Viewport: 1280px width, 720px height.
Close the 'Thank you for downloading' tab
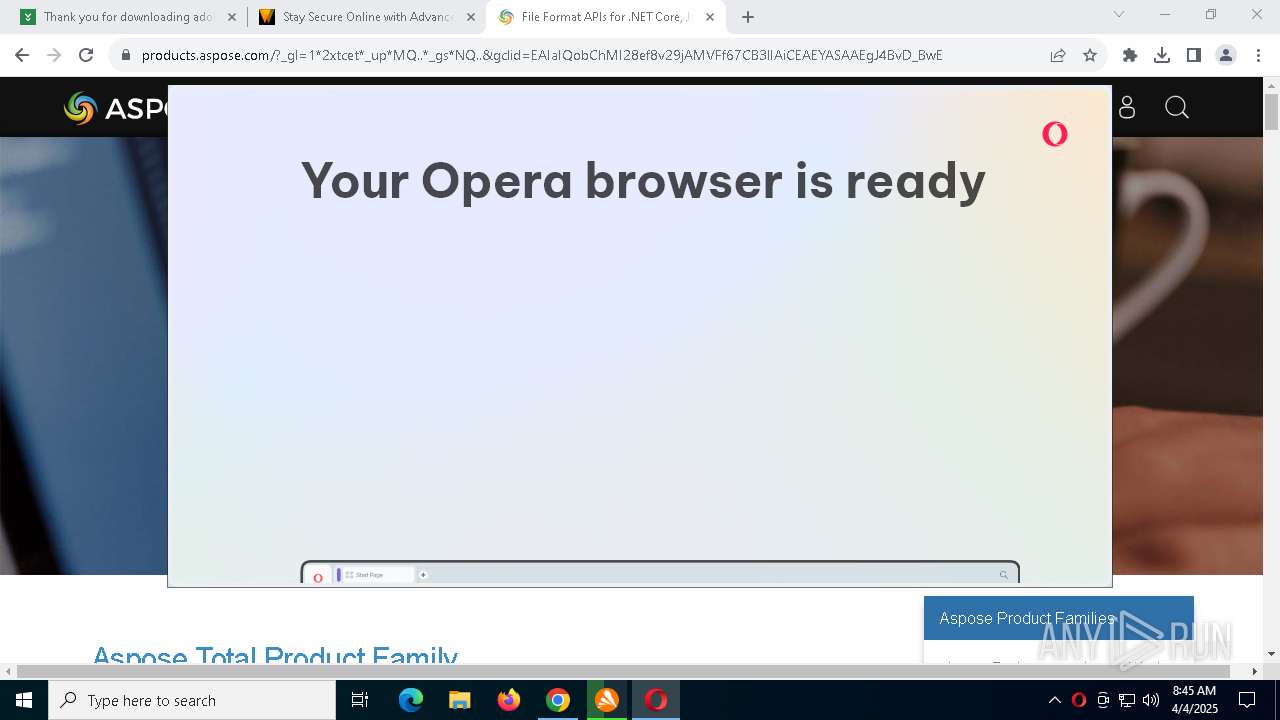click(232, 17)
